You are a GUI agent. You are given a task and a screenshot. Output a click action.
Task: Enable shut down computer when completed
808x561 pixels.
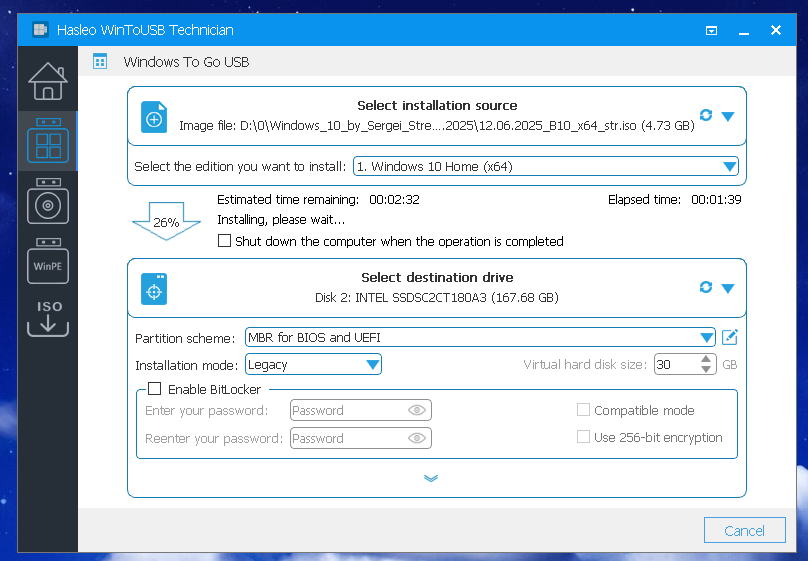(x=225, y=241)
